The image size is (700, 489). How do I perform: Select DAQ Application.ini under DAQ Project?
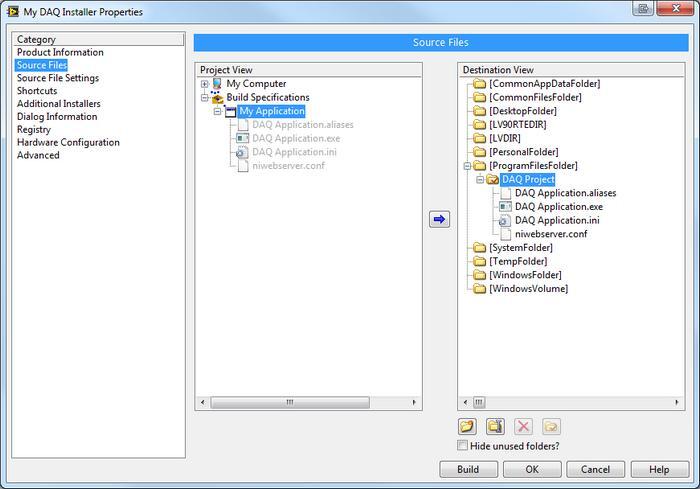(x=557, y=220)
